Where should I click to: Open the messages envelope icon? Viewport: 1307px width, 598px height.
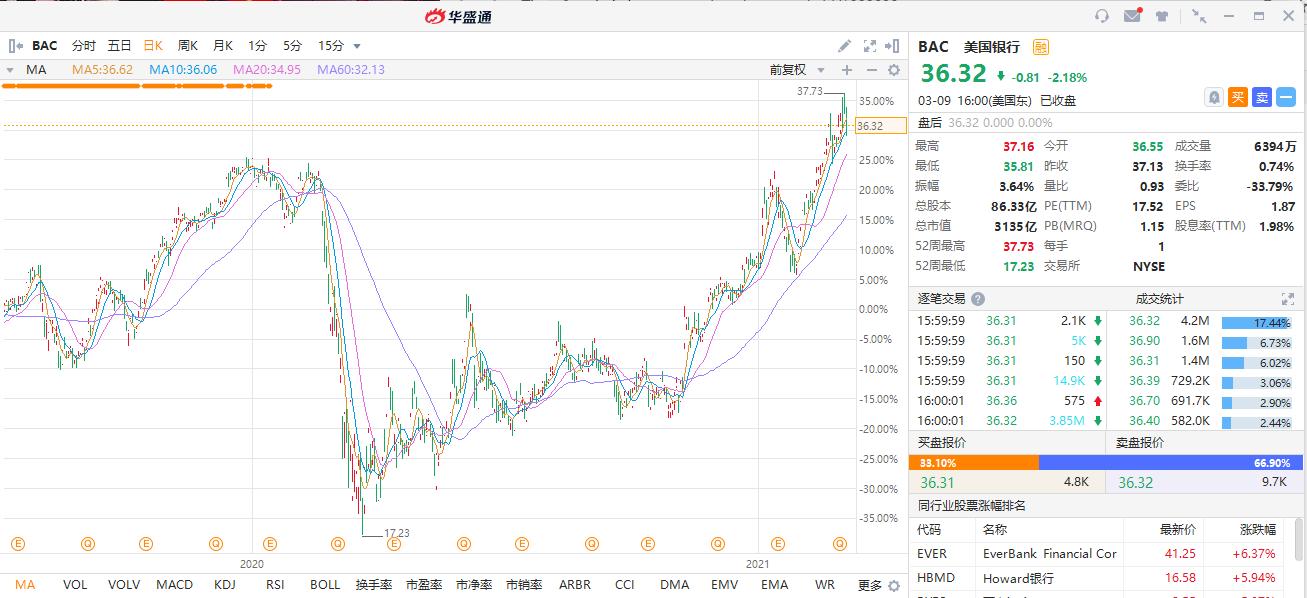point(1132,16)
